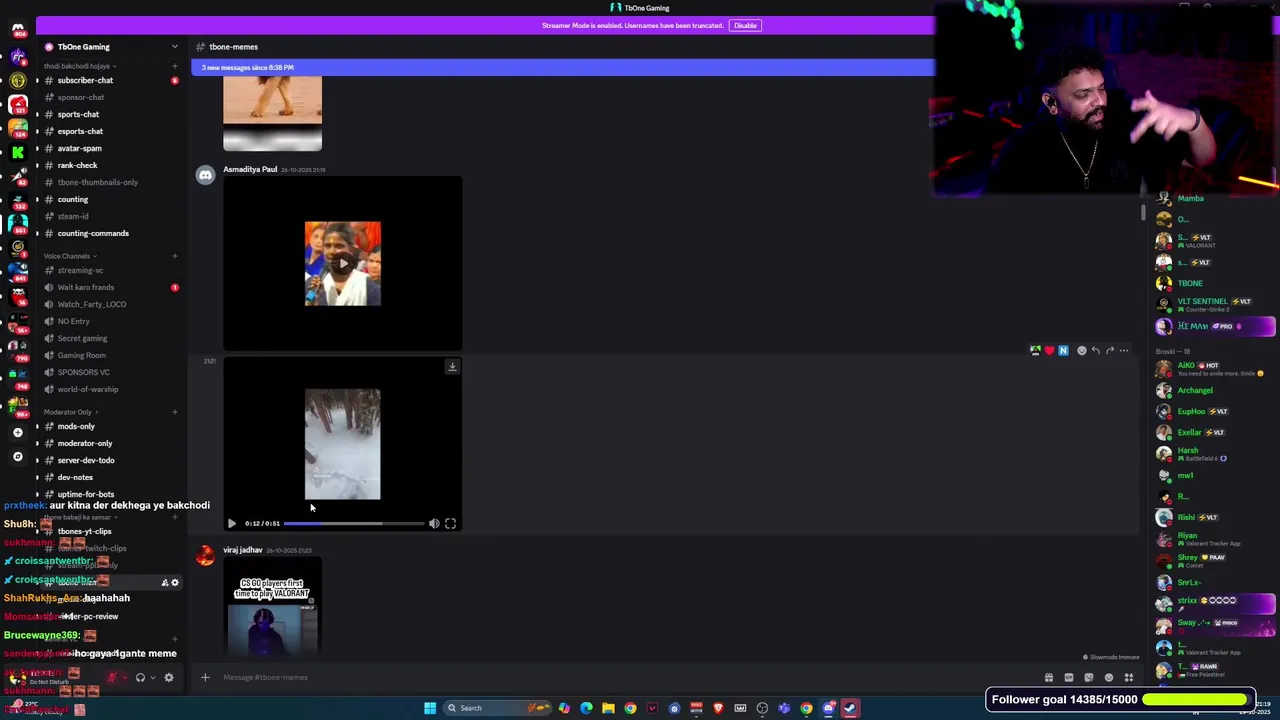Open the video in fullscreen mode
The width and height of the screenshot is (1280, 720).
click(450, 524)
